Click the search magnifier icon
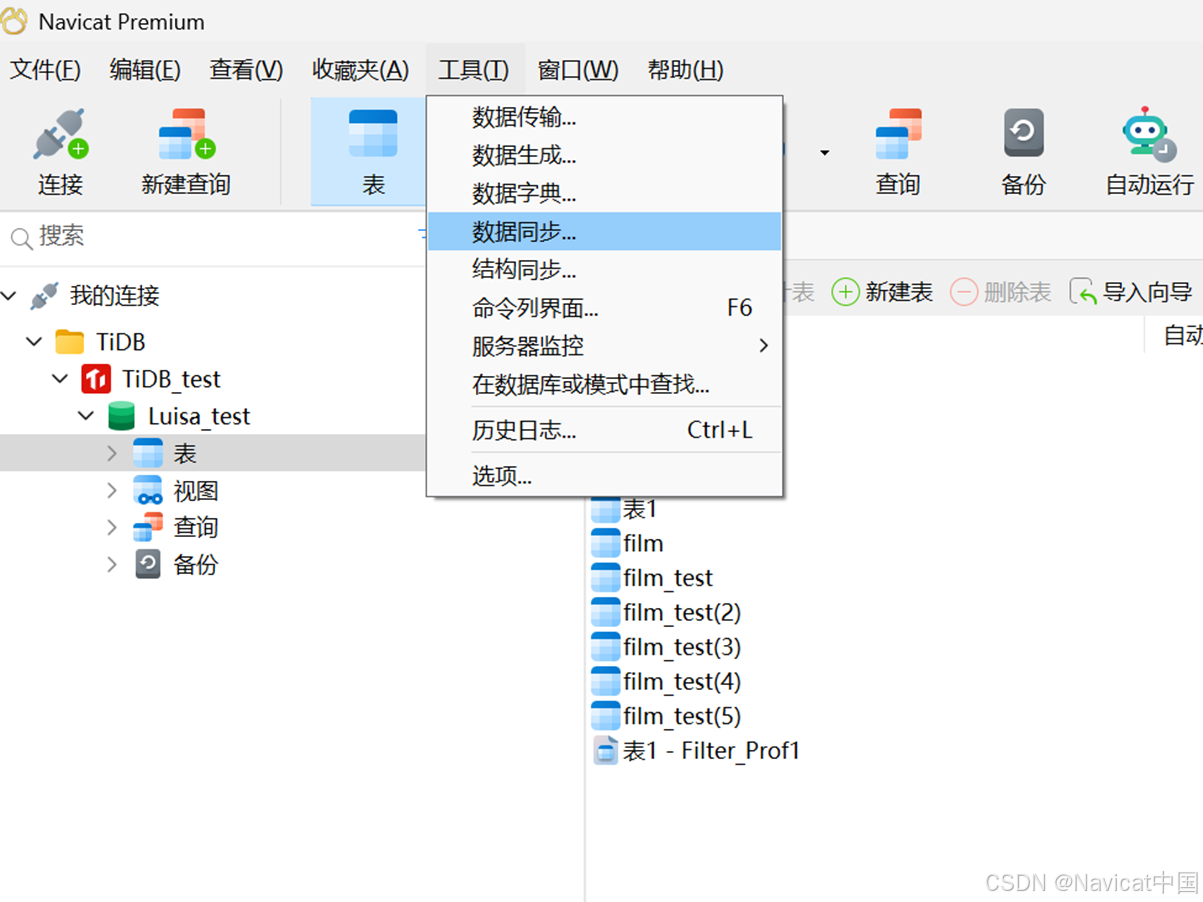 [x=21, y=238]
